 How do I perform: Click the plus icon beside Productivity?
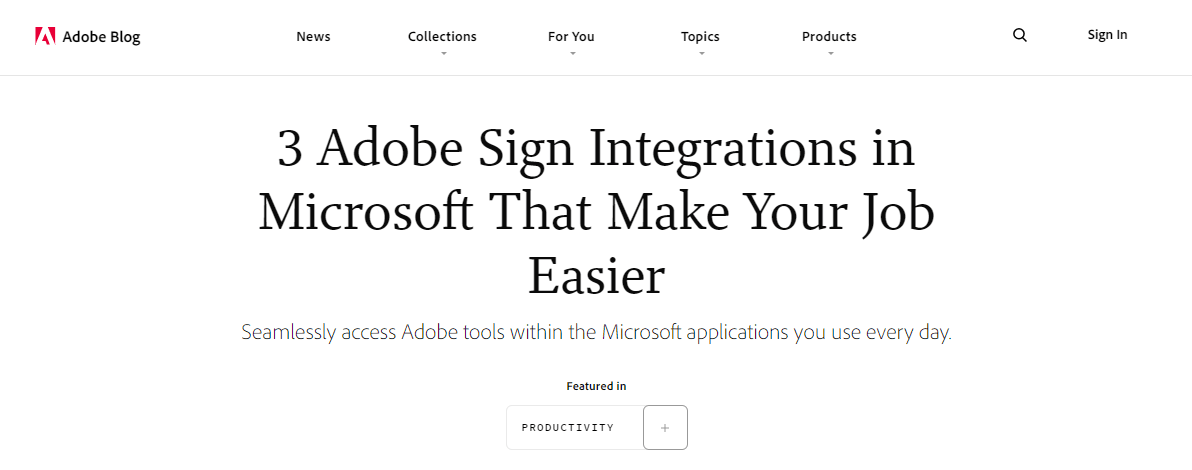665,427
